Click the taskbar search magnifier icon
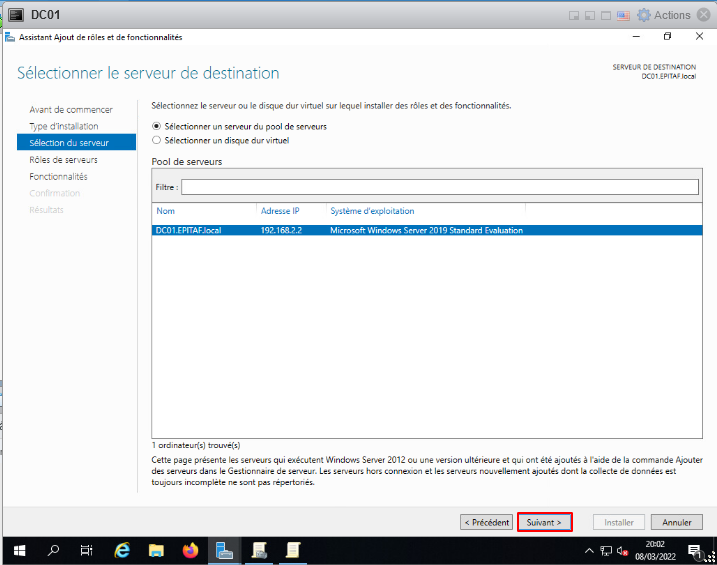 [x=54, y=550]
